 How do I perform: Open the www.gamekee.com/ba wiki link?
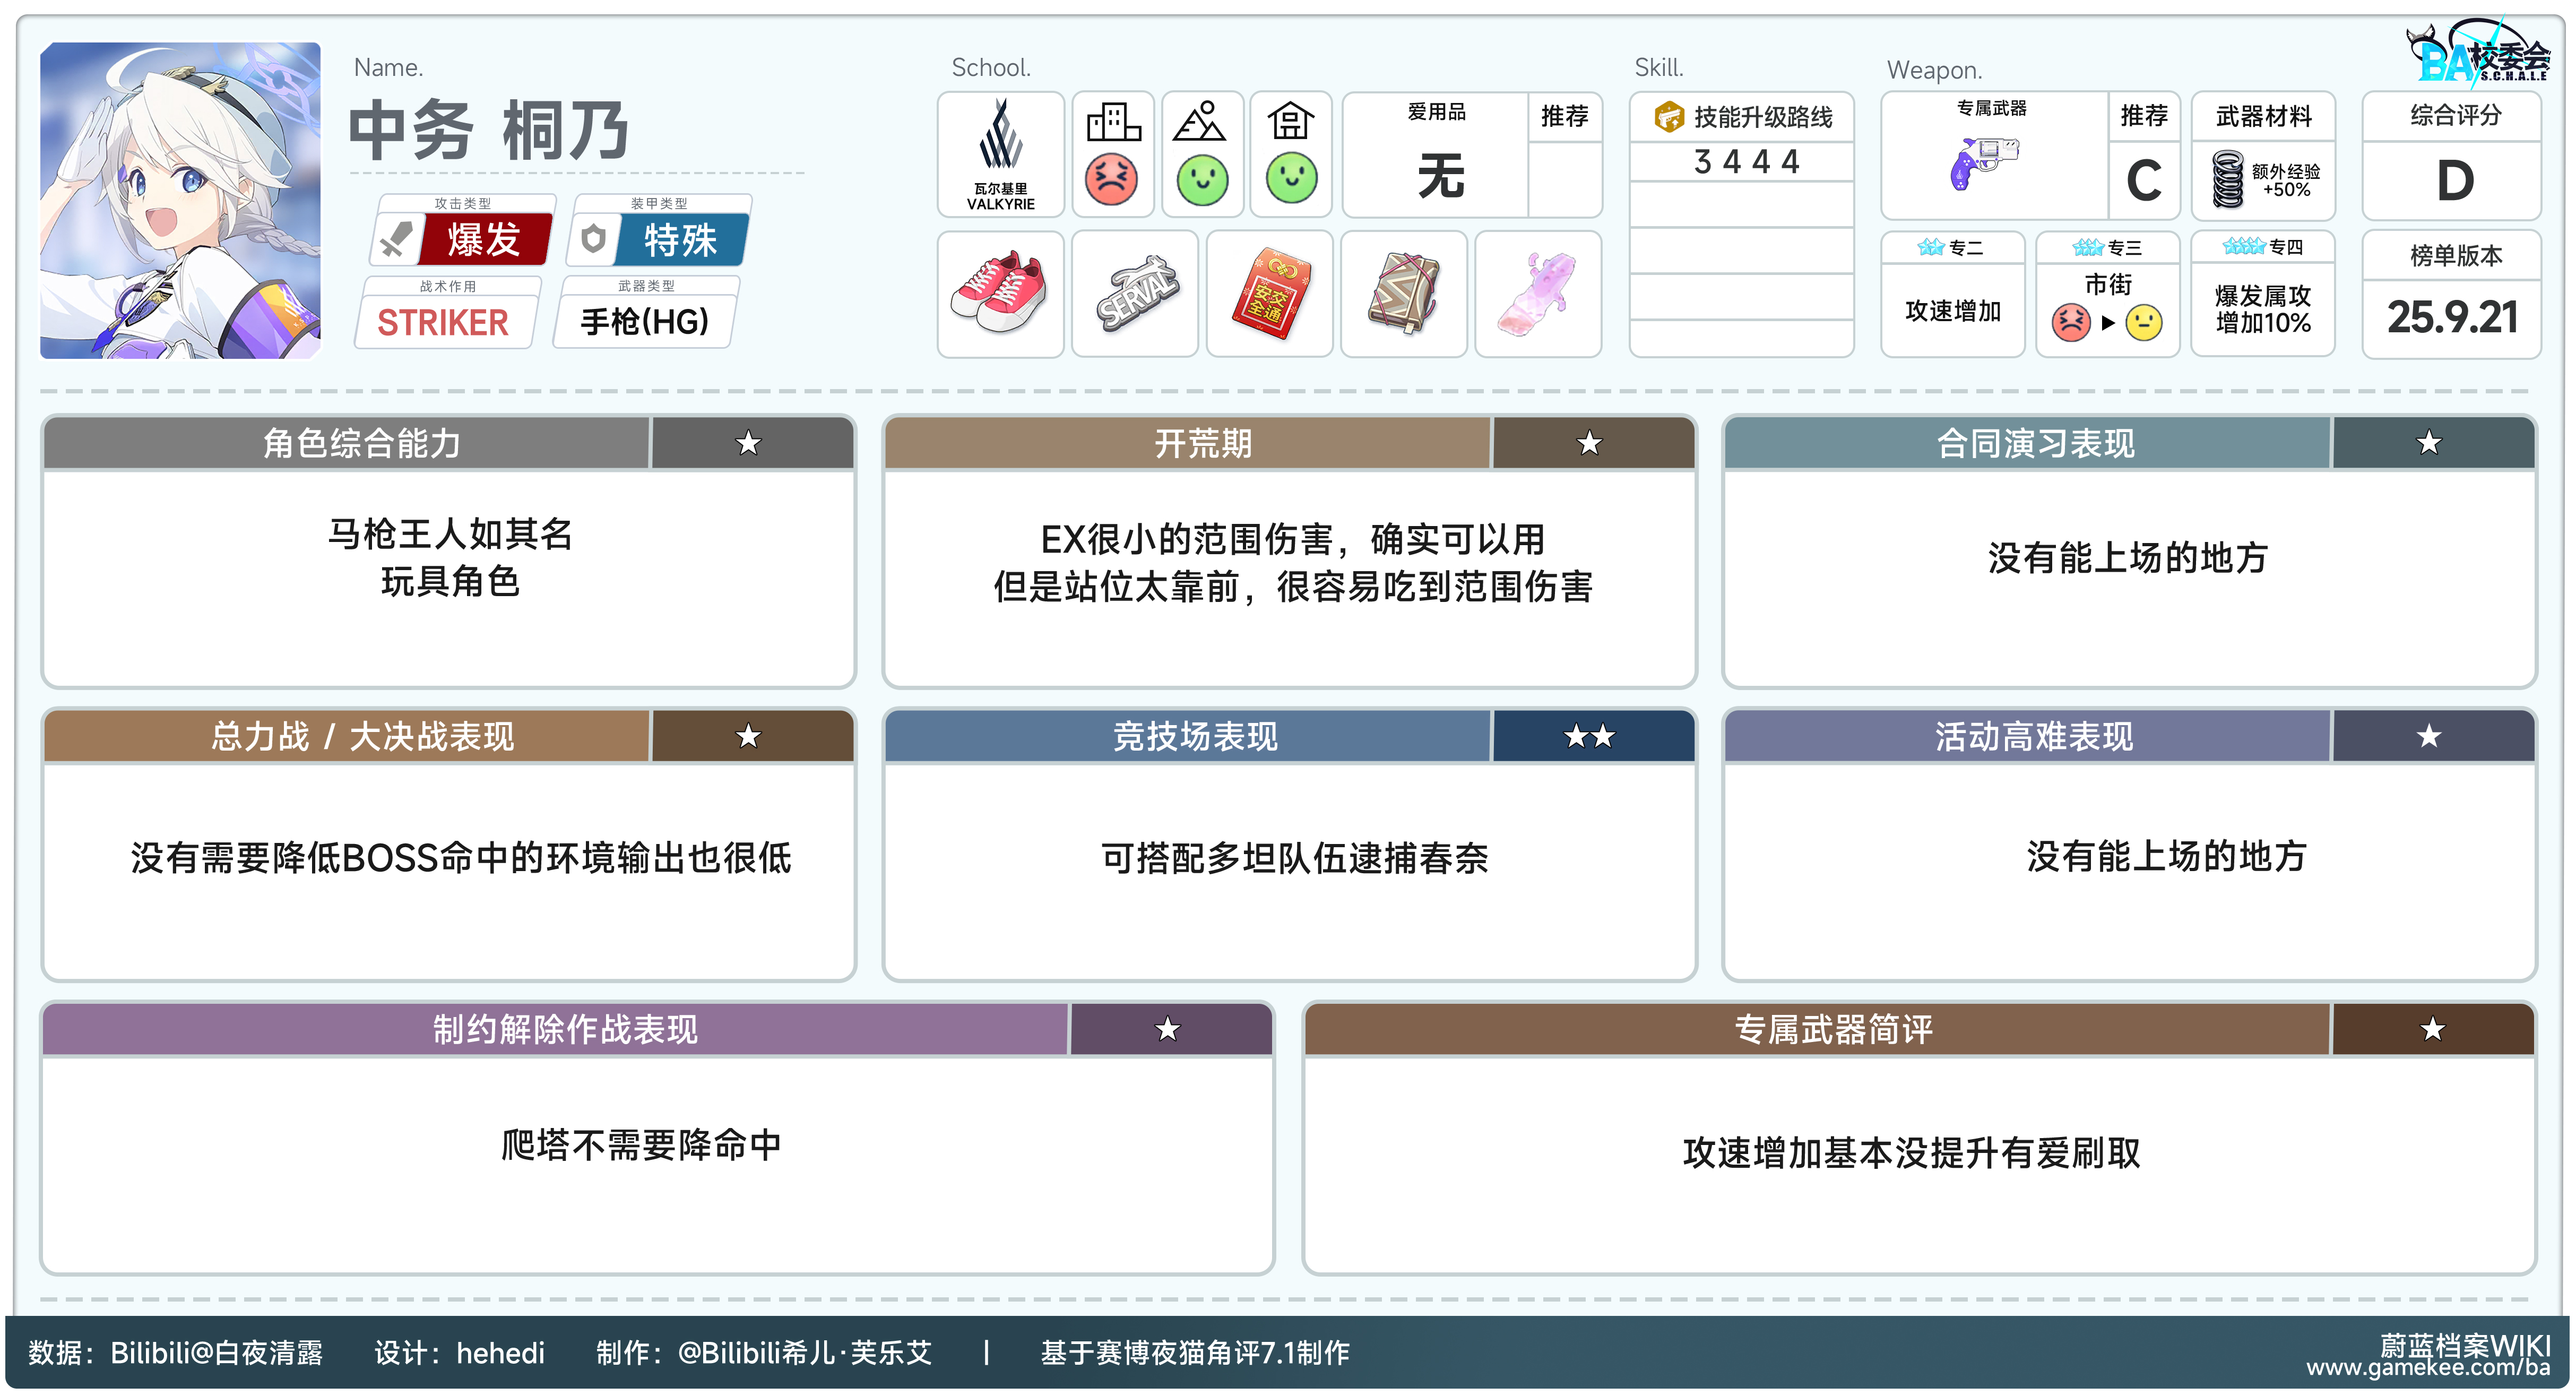point(2427,1367)
